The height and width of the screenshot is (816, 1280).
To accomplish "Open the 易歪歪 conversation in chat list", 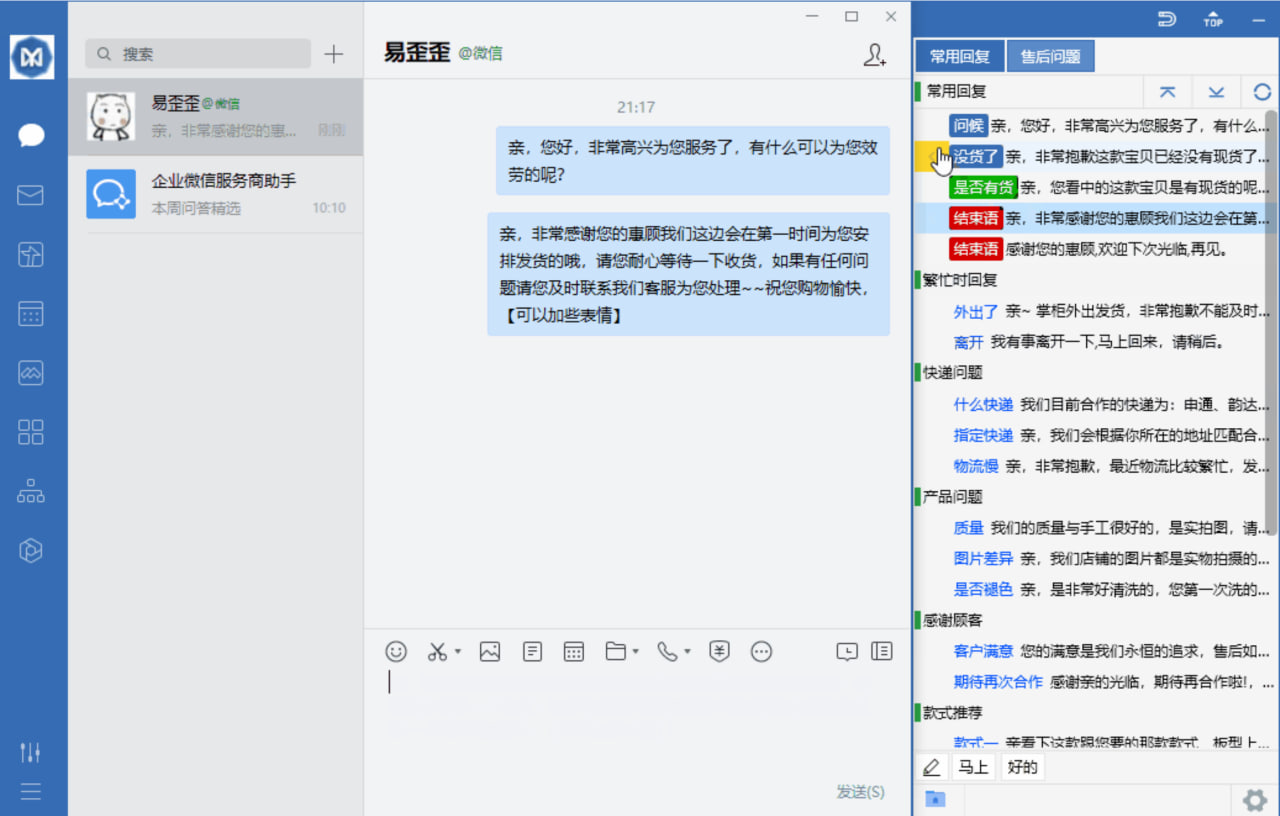I will click(x=215, y=117).
